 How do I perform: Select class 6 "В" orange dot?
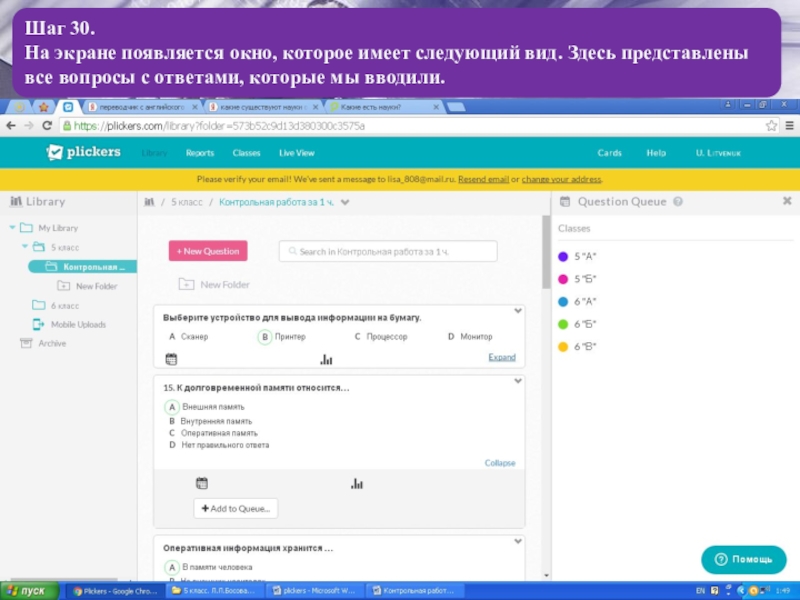tap(563, 346)
